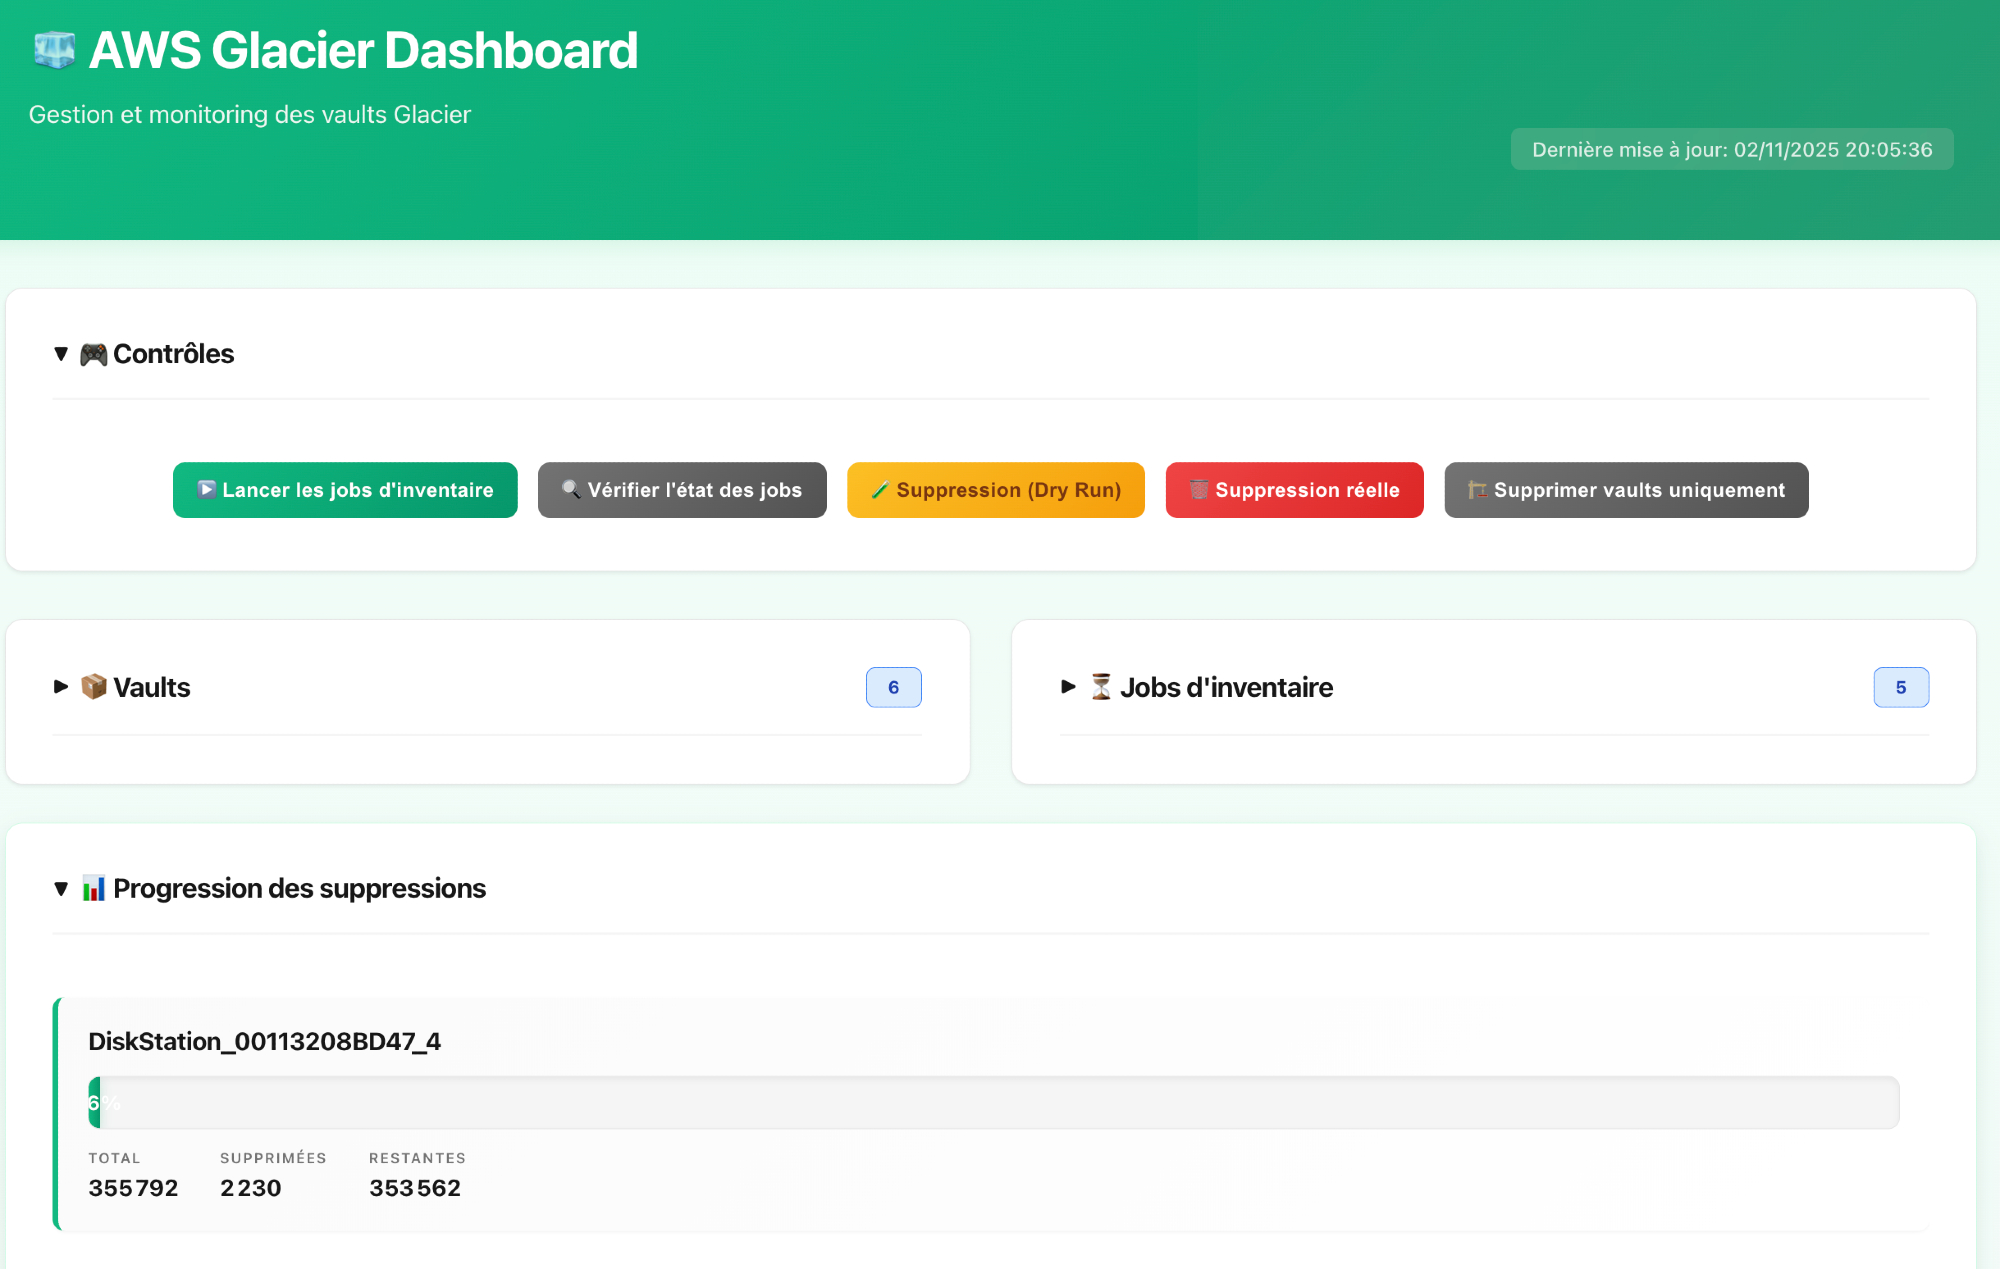Expand the Jobs d'inventaire section triangle
Image resolution: width=2000 pixels, height=1269 pixels.
[x=1068, y=687]
